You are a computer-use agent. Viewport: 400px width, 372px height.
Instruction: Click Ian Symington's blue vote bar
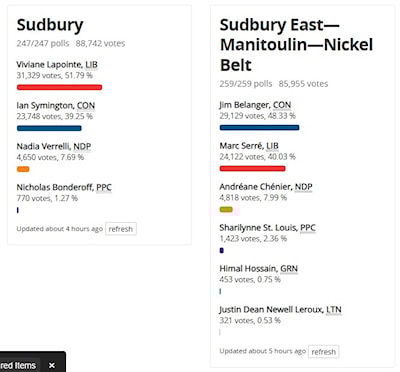pyautogui.click(x=49, y=128)
